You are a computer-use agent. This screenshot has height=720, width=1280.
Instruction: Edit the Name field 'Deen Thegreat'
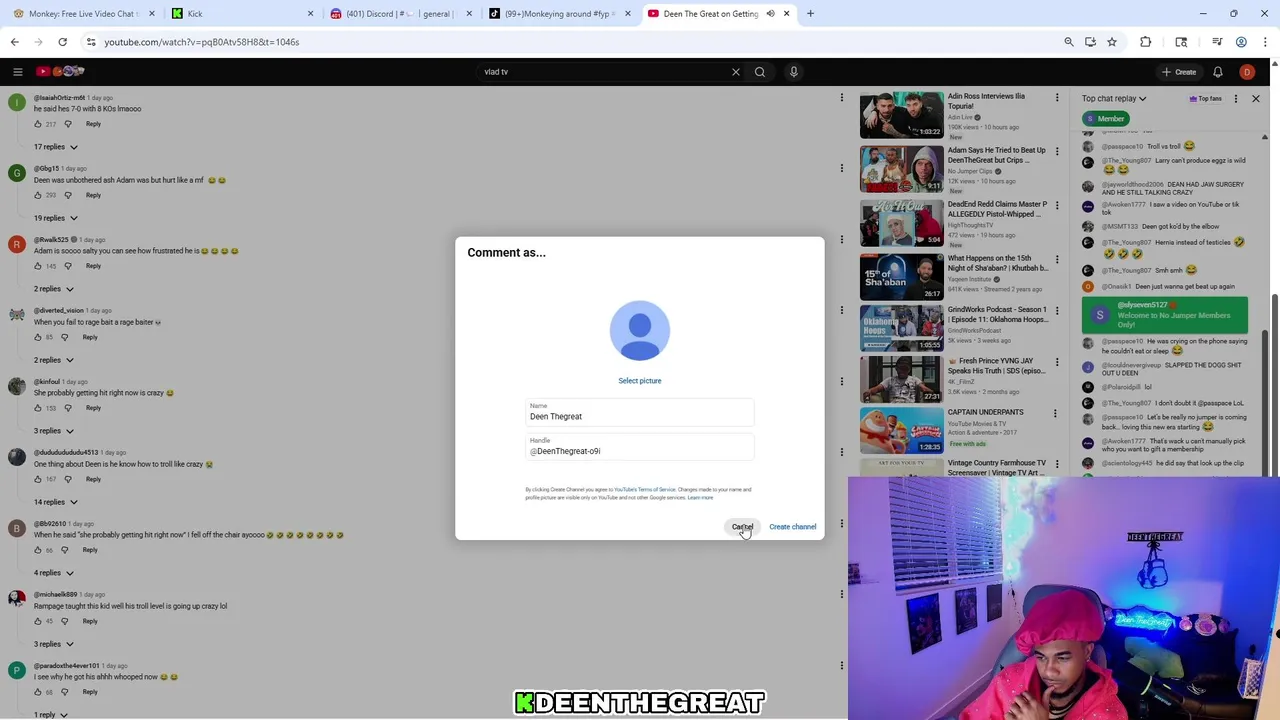640,412
